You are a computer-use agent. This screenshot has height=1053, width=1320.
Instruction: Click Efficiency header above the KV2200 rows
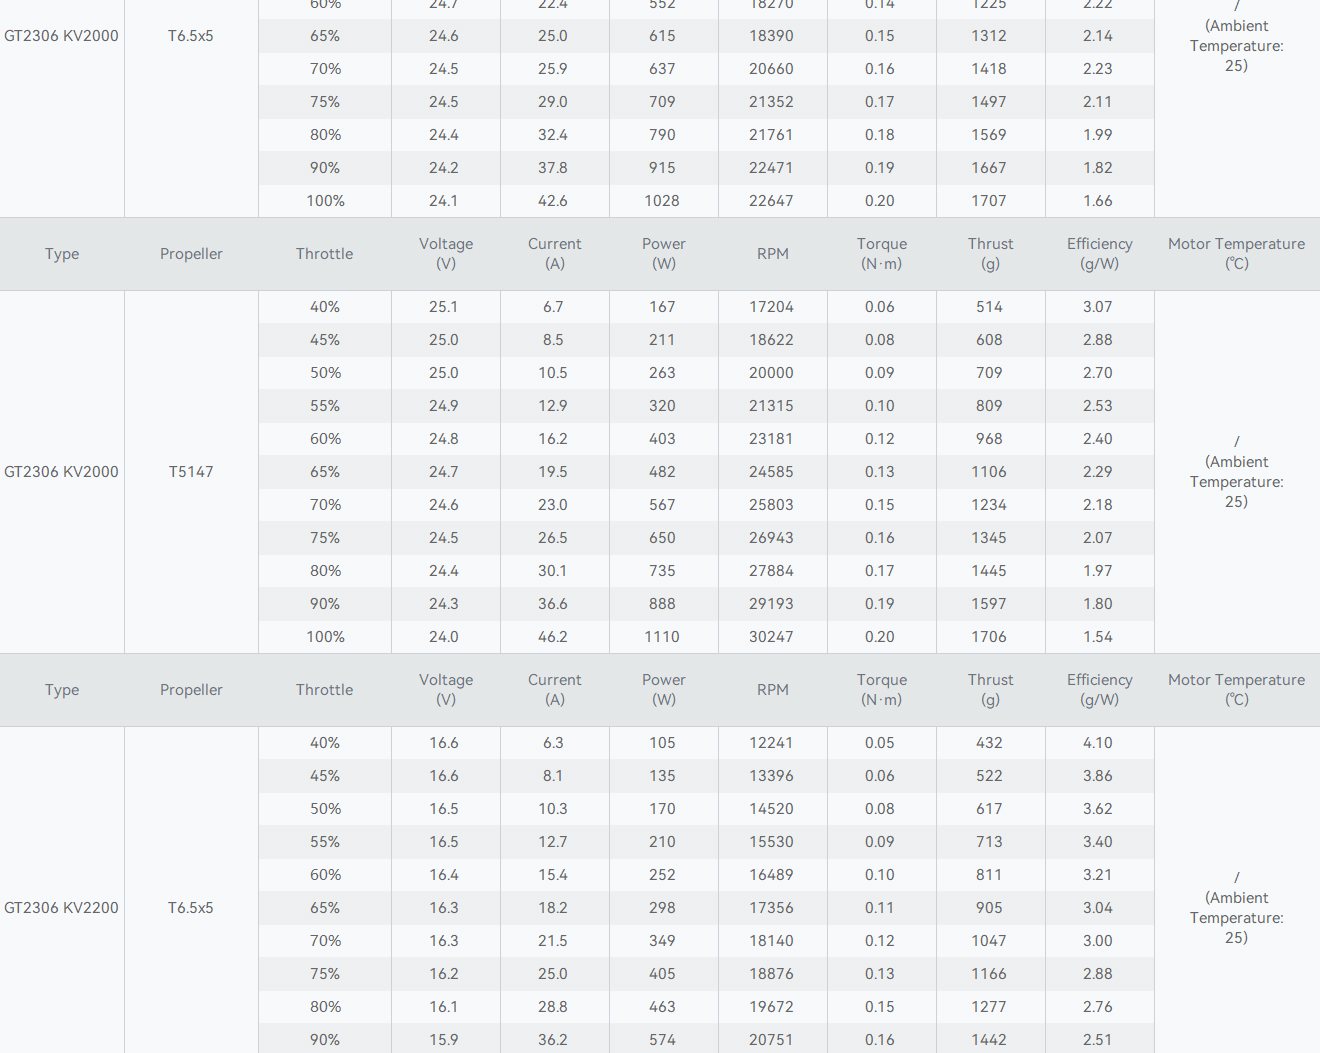tap(1099, 690)
